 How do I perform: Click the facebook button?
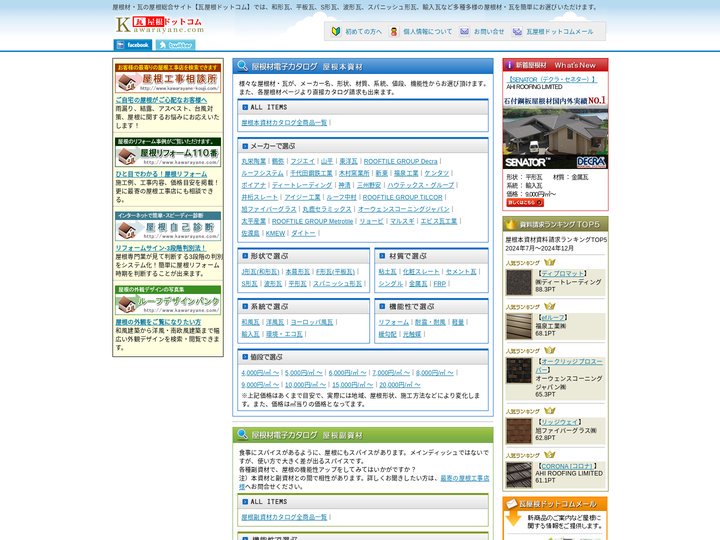133,45
